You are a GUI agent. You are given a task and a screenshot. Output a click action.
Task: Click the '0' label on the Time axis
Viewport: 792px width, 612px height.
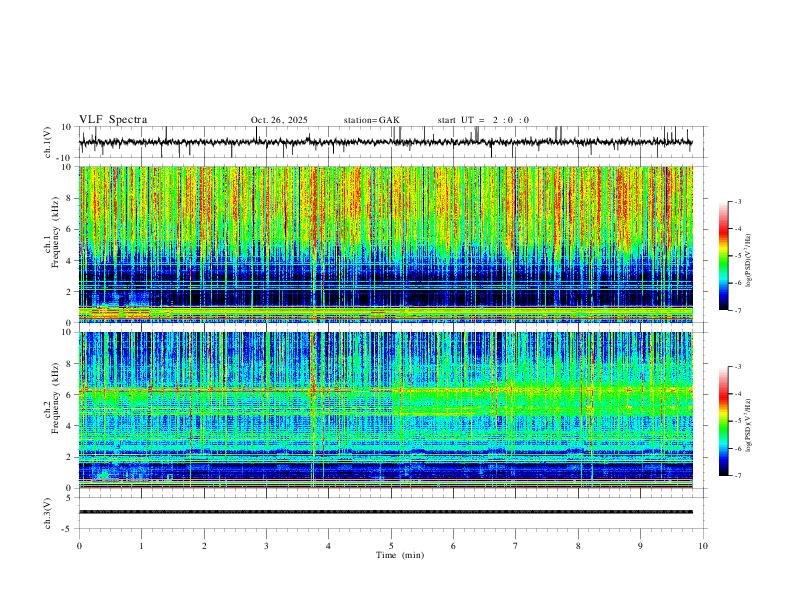(x=79, y=546)
